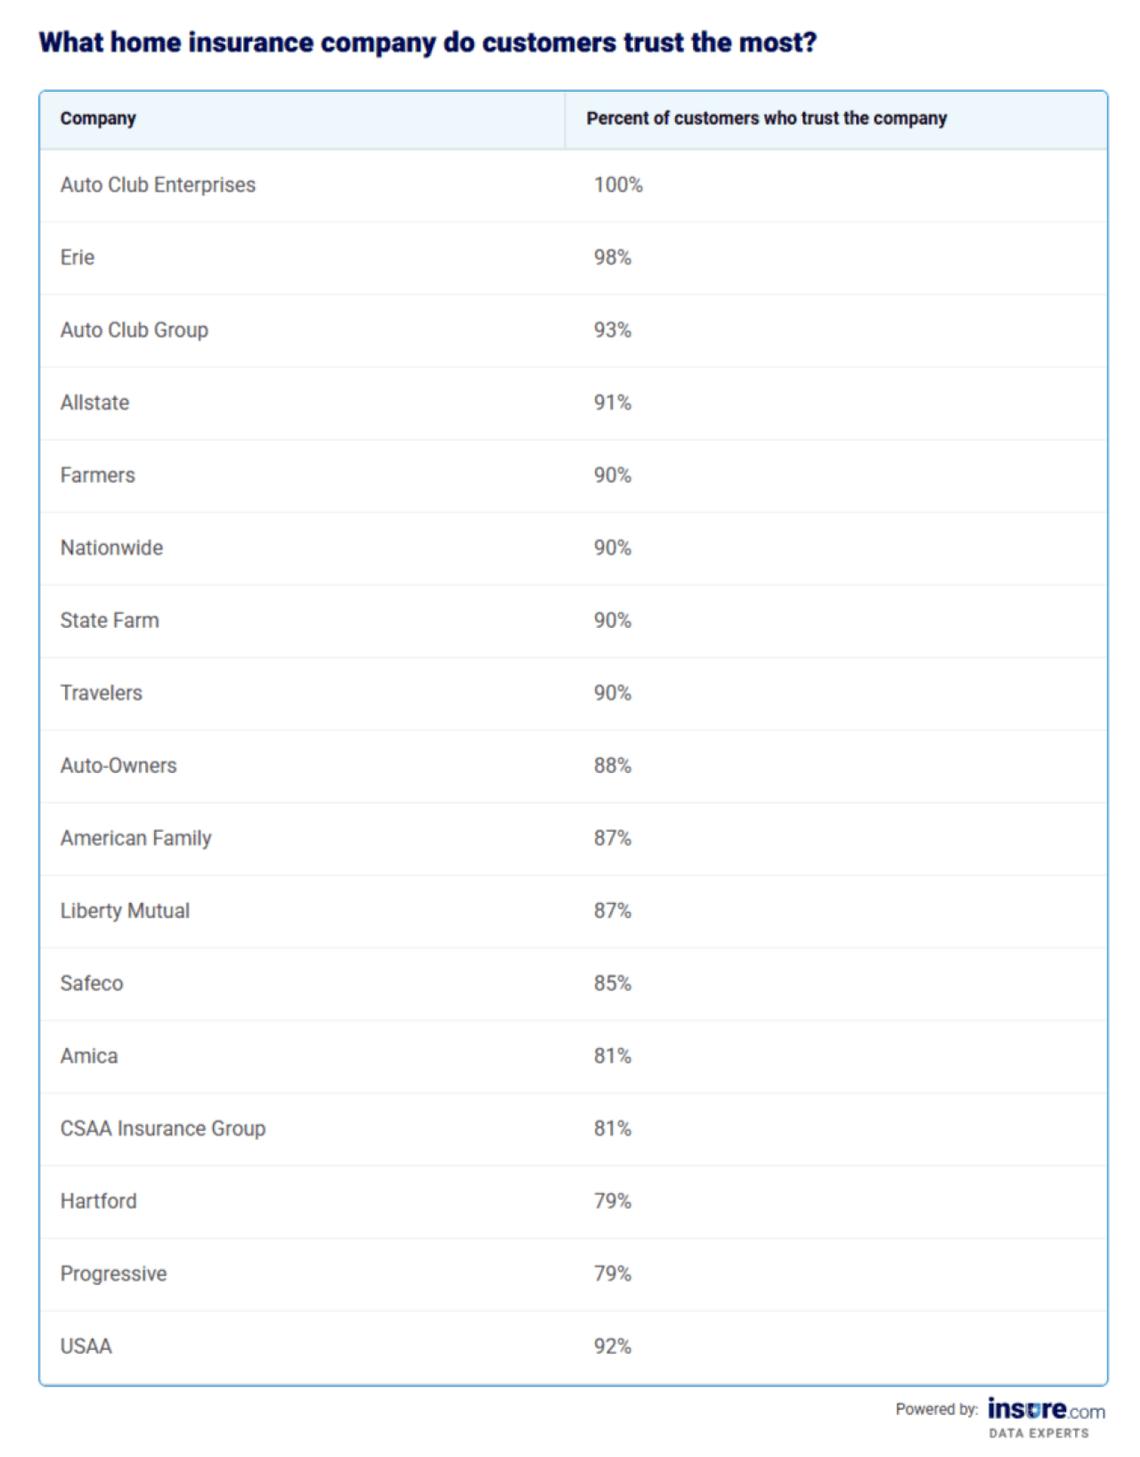Click CSAA Insurance Group entry
Viewport: 1140px width, 1457px height.
click(x=163, y=1128)
